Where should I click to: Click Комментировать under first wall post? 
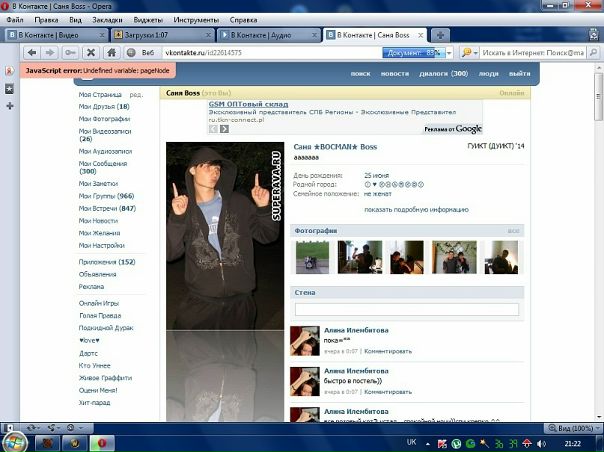point(387,351)
